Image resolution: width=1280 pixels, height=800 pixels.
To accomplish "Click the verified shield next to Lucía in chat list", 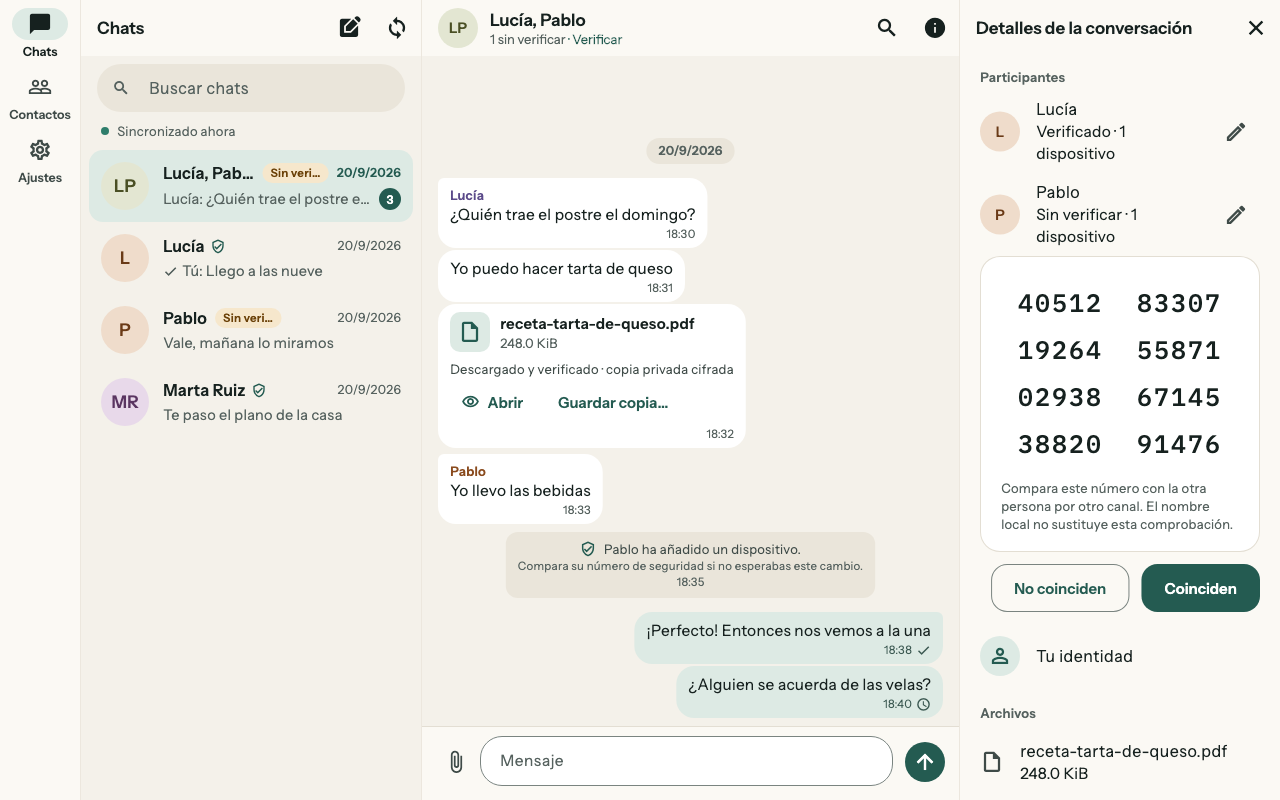I will pos(218,246).
